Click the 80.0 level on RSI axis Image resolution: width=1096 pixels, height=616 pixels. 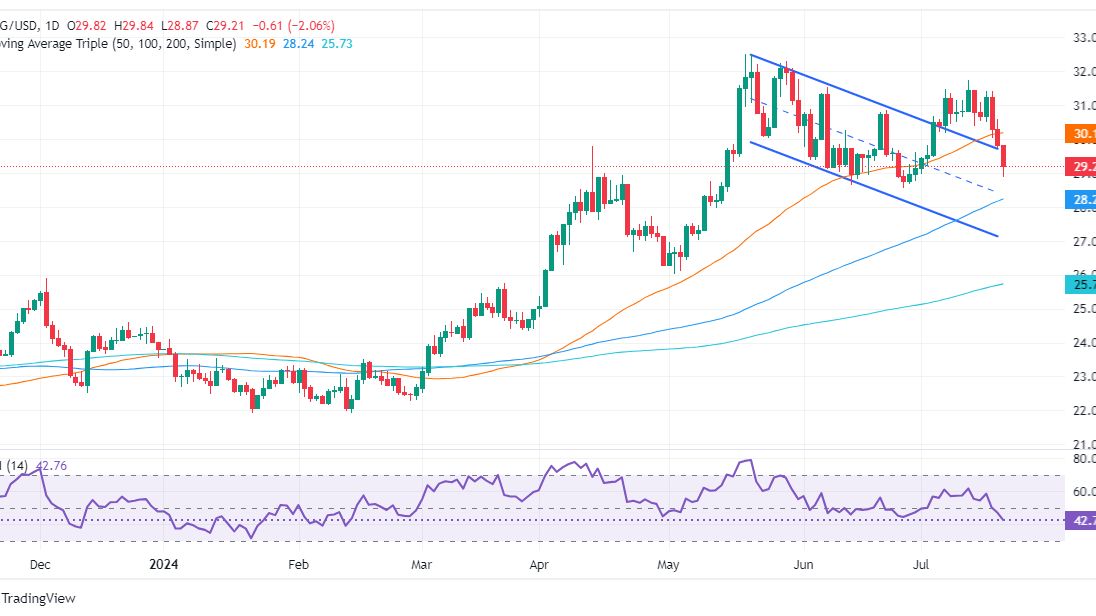click(x=1083, y=458)
